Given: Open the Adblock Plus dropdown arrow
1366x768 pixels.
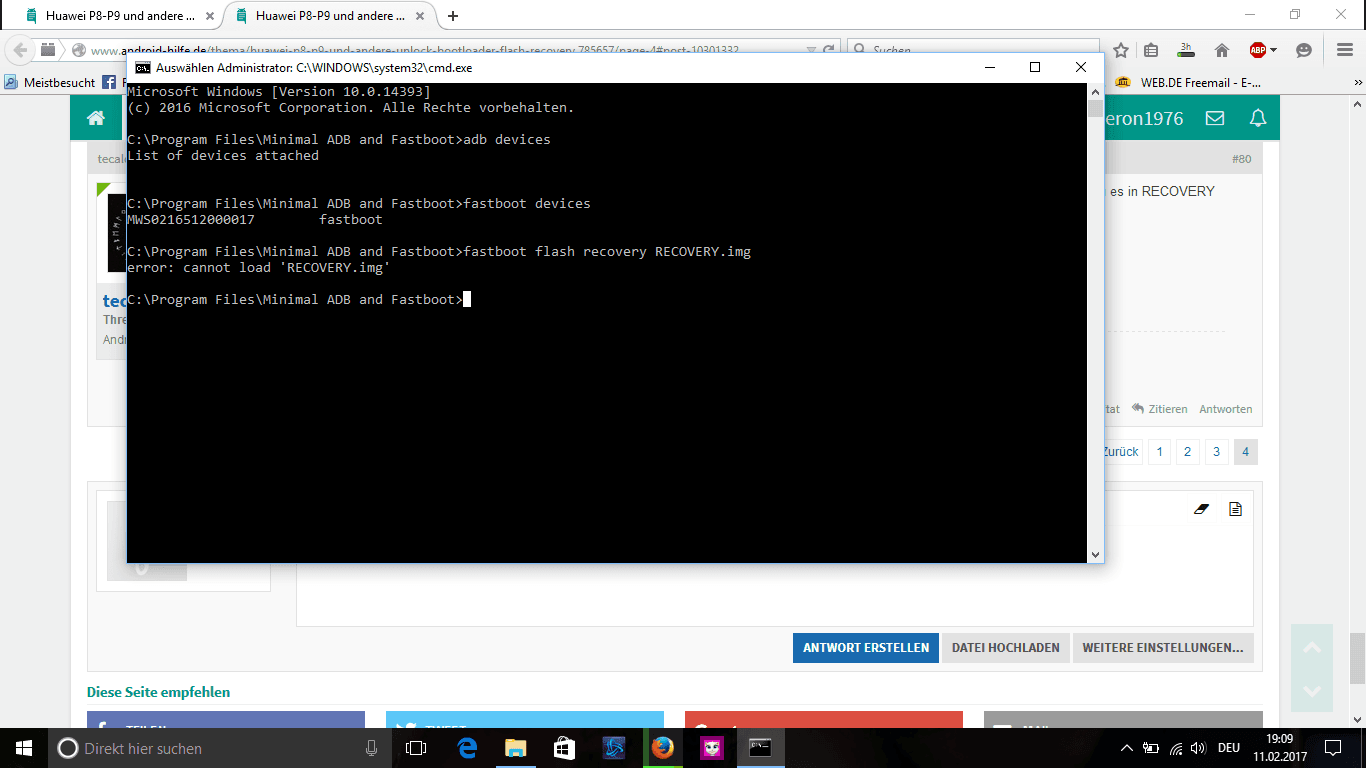Looking at the screenshot, I should pos(1274,50).
